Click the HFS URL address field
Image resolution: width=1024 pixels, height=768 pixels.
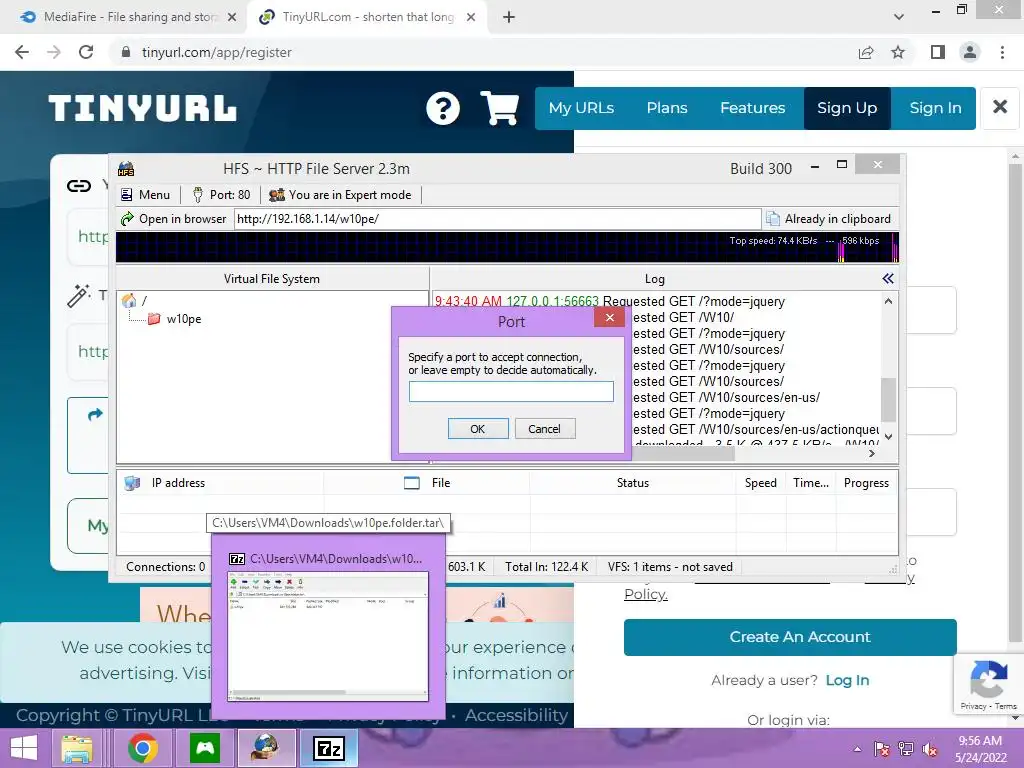pyautogui.click(x=497, y=219)
